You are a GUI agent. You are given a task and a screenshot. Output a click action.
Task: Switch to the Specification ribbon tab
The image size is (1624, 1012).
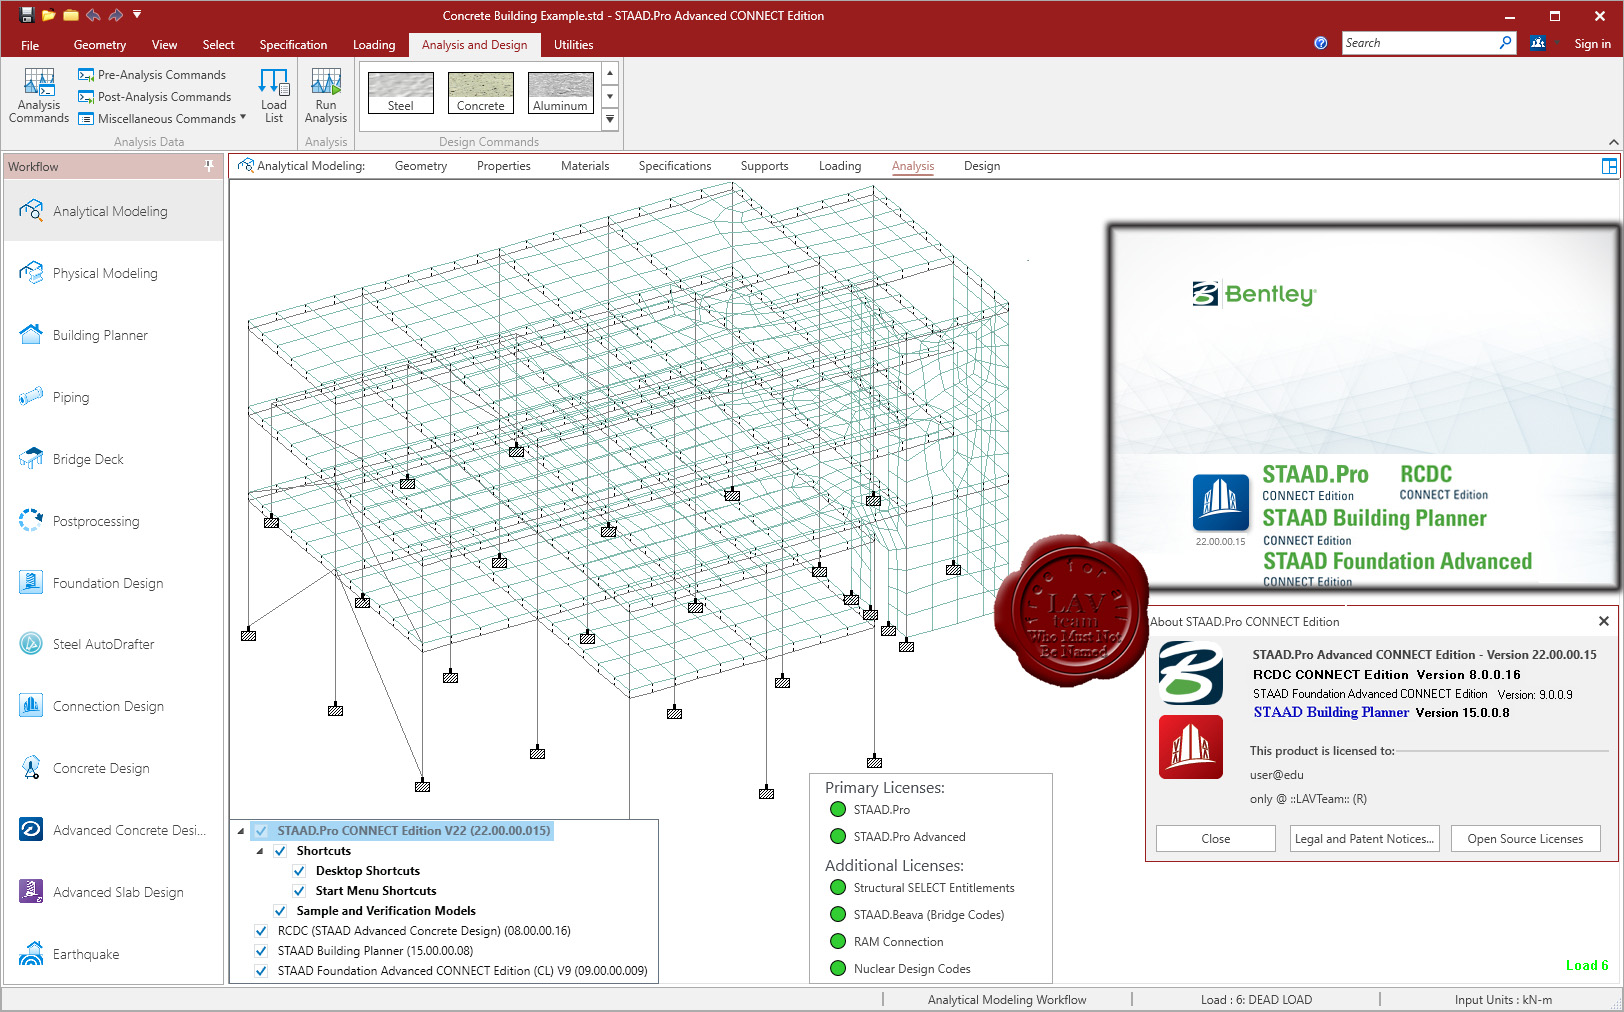[293, 45]
